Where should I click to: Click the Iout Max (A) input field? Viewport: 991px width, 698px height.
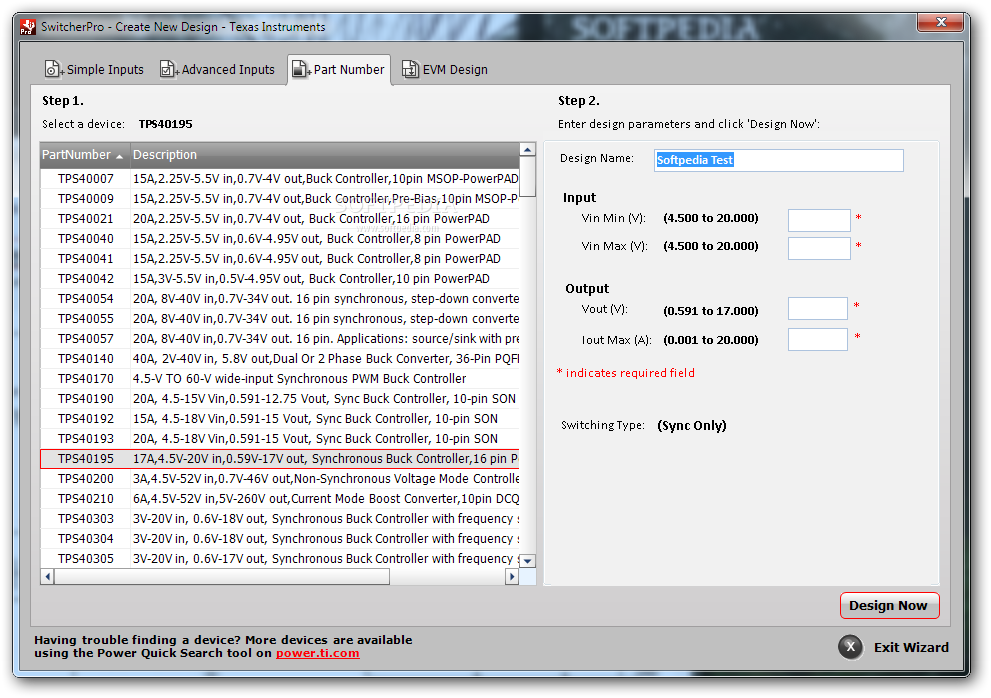818,339
